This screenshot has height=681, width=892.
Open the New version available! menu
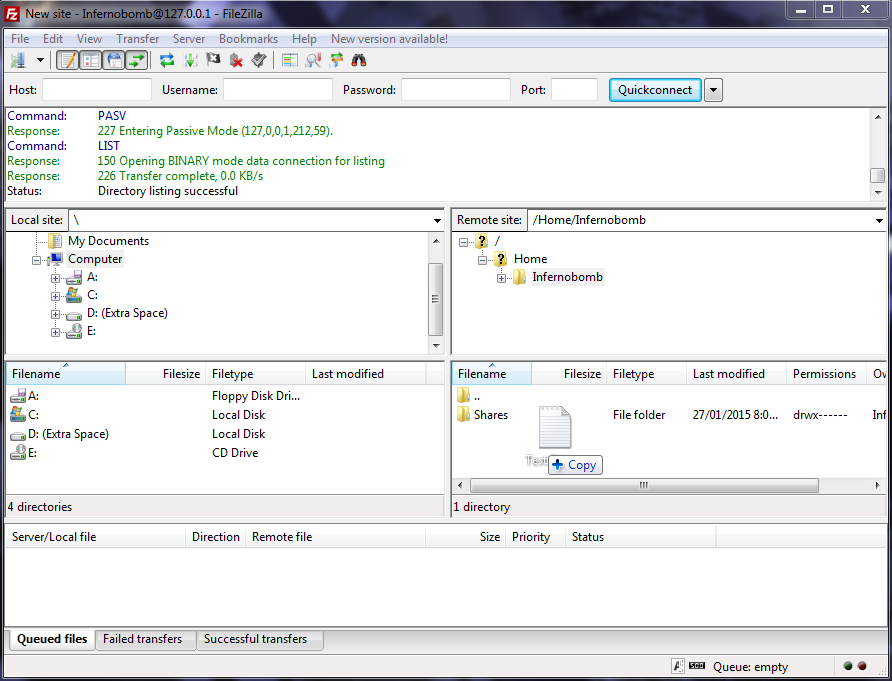389,39
